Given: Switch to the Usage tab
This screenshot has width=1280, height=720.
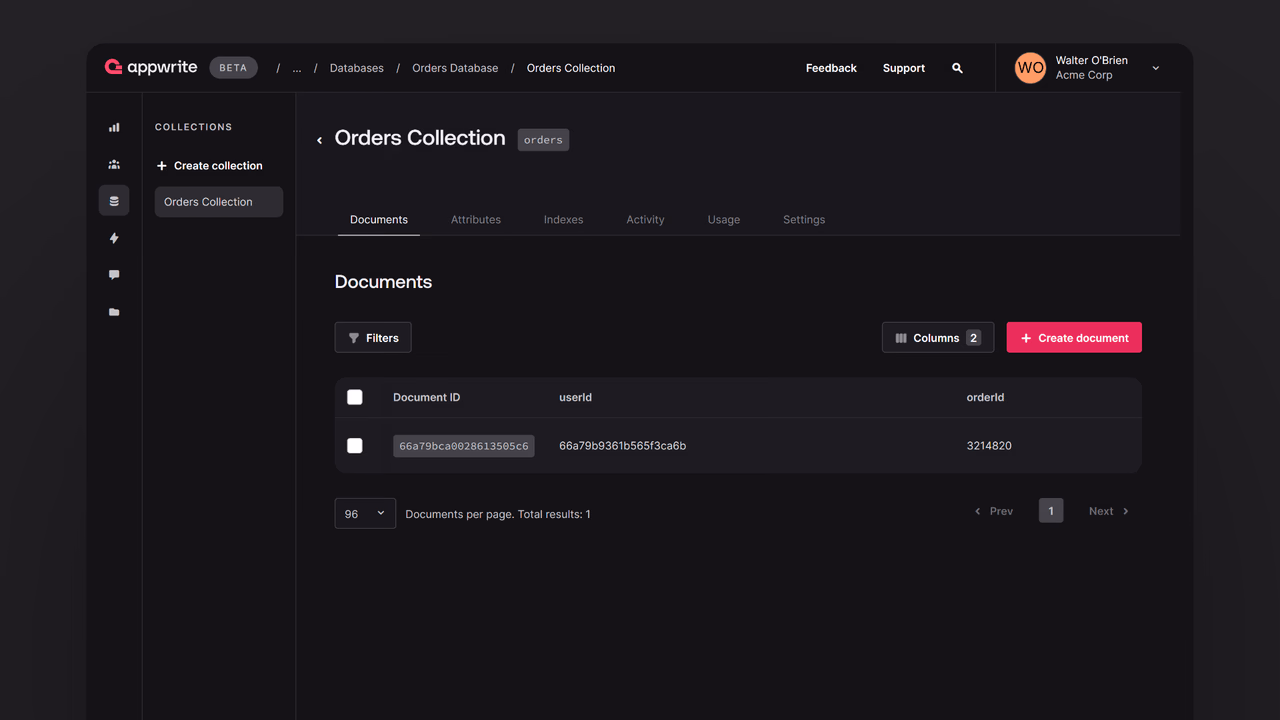Looking at the screenshot, I should click(x=724, y=219).
